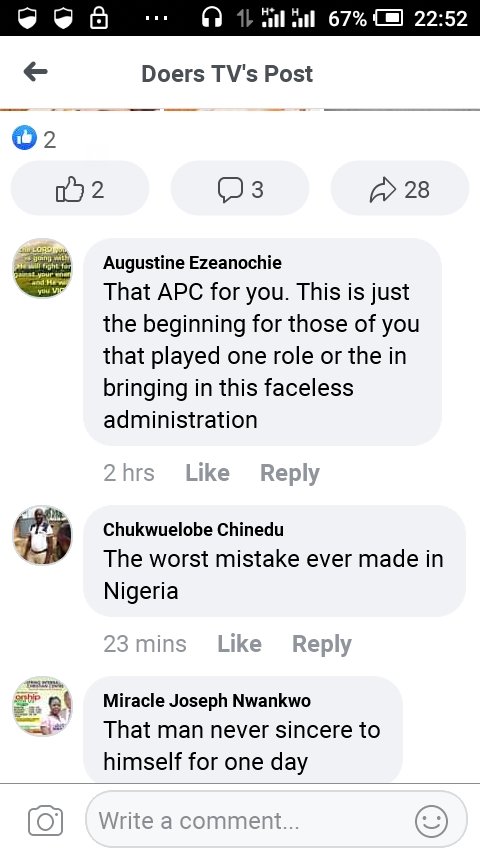Reply to Augustine Ezeanochie's comment
Viewport: 480px width, 854px height.
click(289, 473)
